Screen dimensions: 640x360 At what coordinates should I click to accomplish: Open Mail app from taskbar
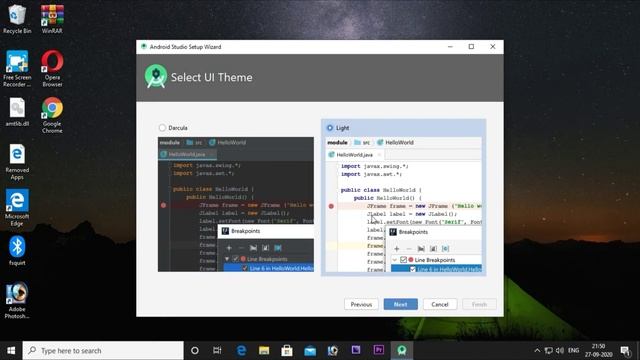tap(310, 351)
